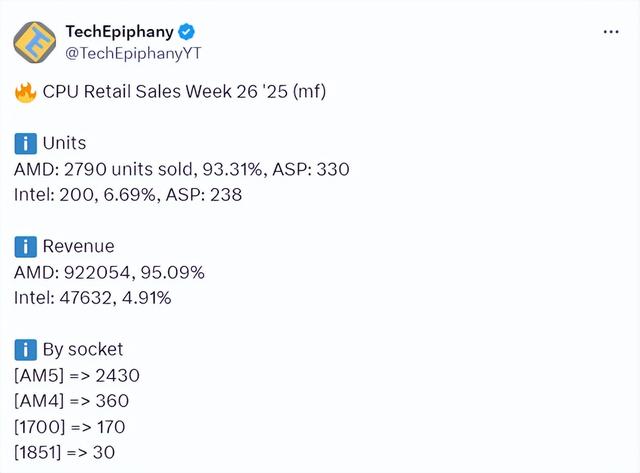Click the [AM4] => 360 line

[x=71, y=401]
